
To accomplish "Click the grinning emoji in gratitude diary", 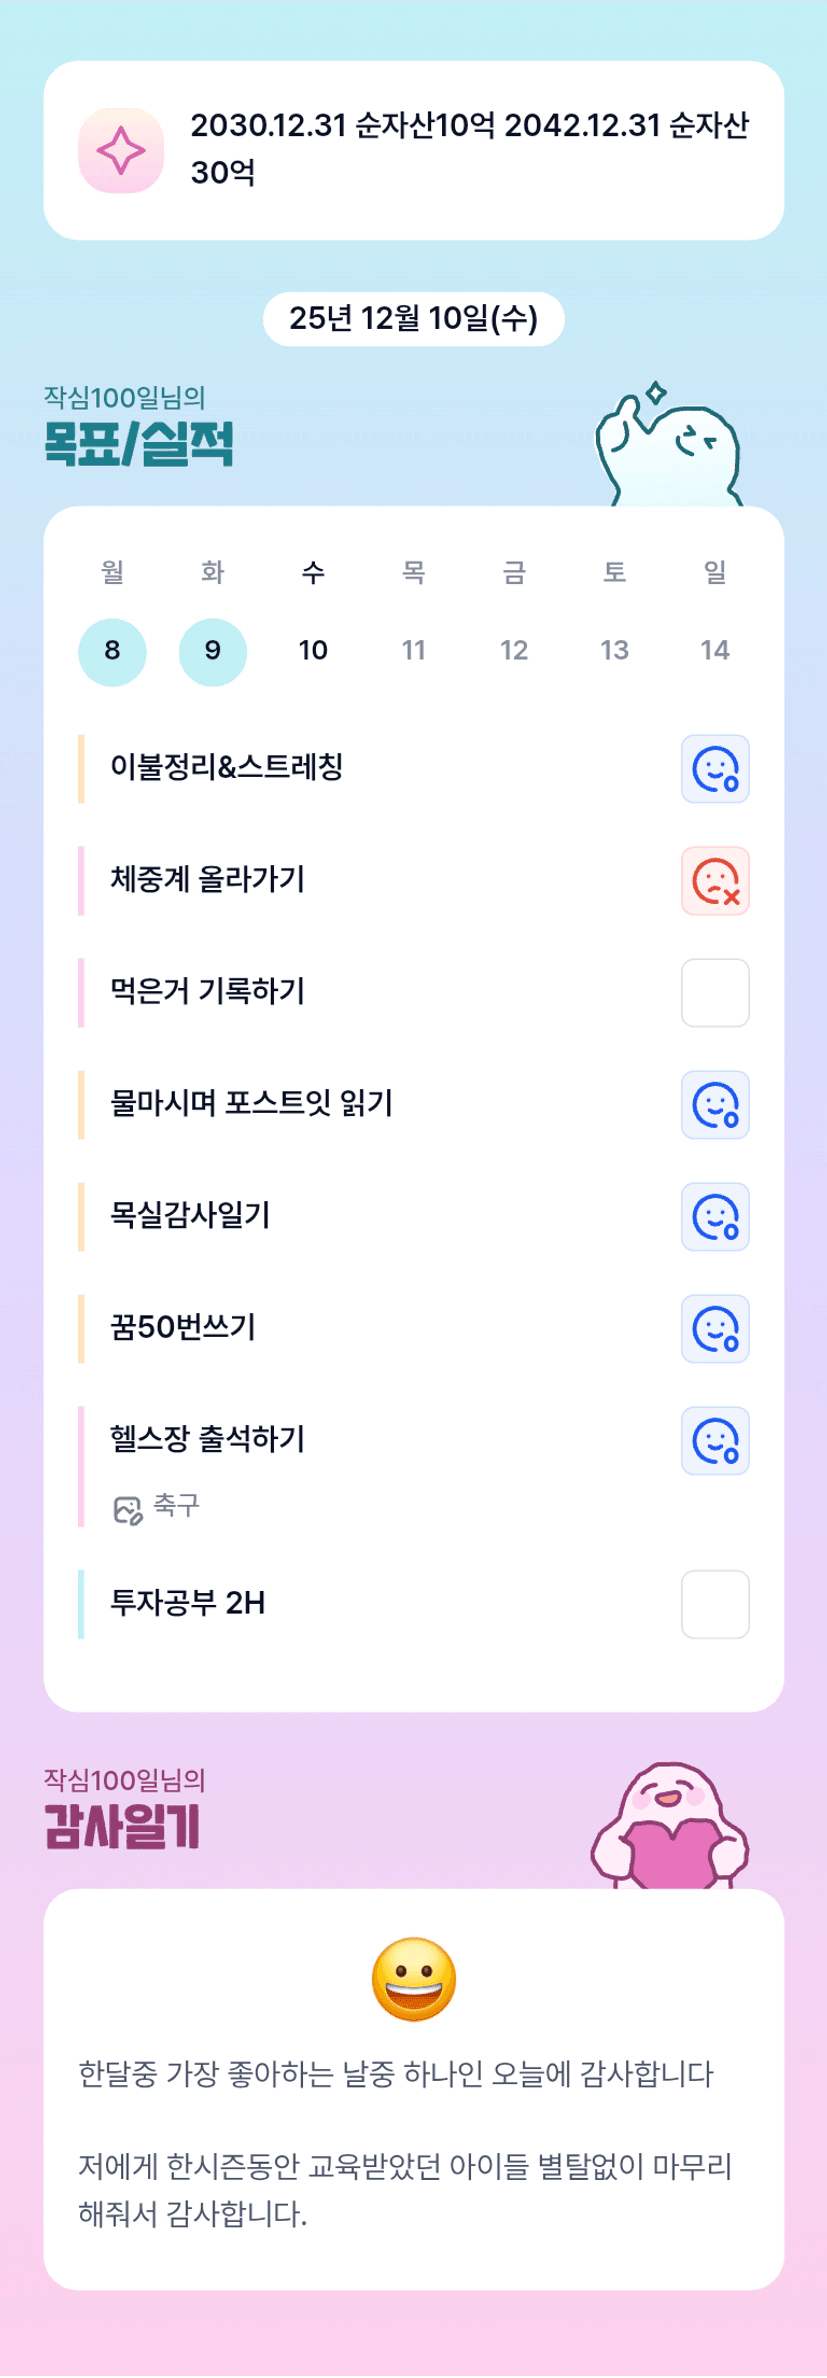I will (413, 1979).
